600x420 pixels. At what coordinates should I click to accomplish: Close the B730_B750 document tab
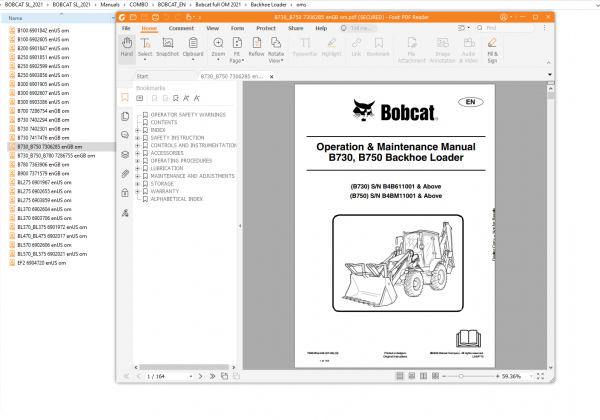coord(271,77)
